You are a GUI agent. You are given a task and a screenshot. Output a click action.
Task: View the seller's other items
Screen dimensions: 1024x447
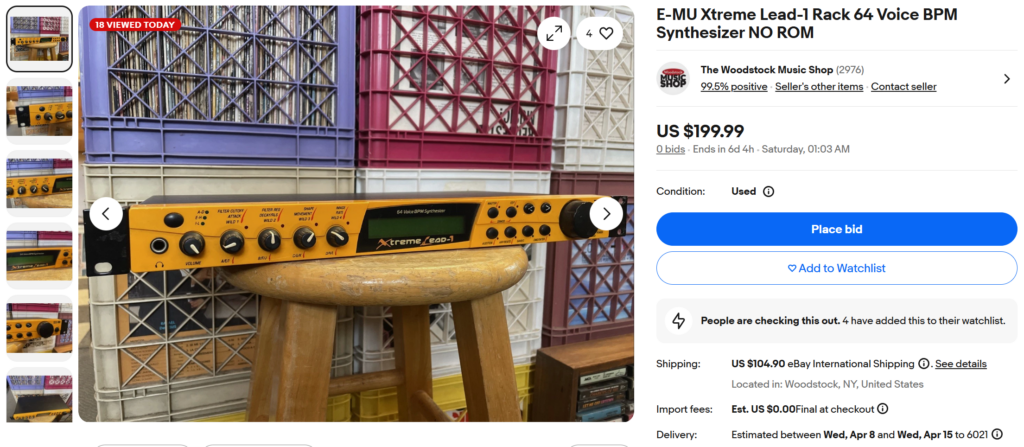pos(819,87)
